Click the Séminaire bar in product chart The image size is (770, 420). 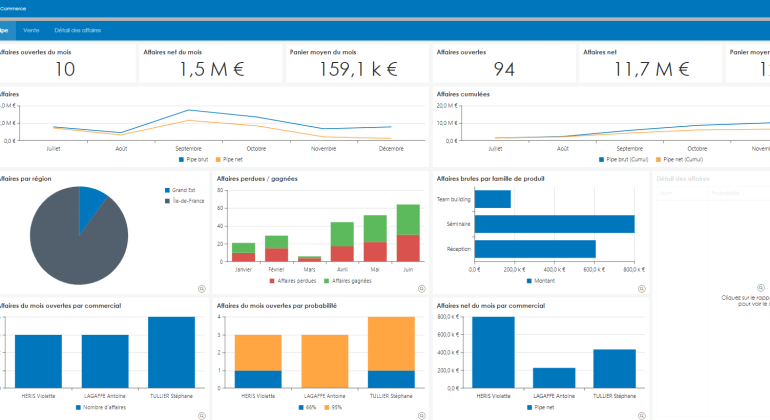tap(554, 224)
